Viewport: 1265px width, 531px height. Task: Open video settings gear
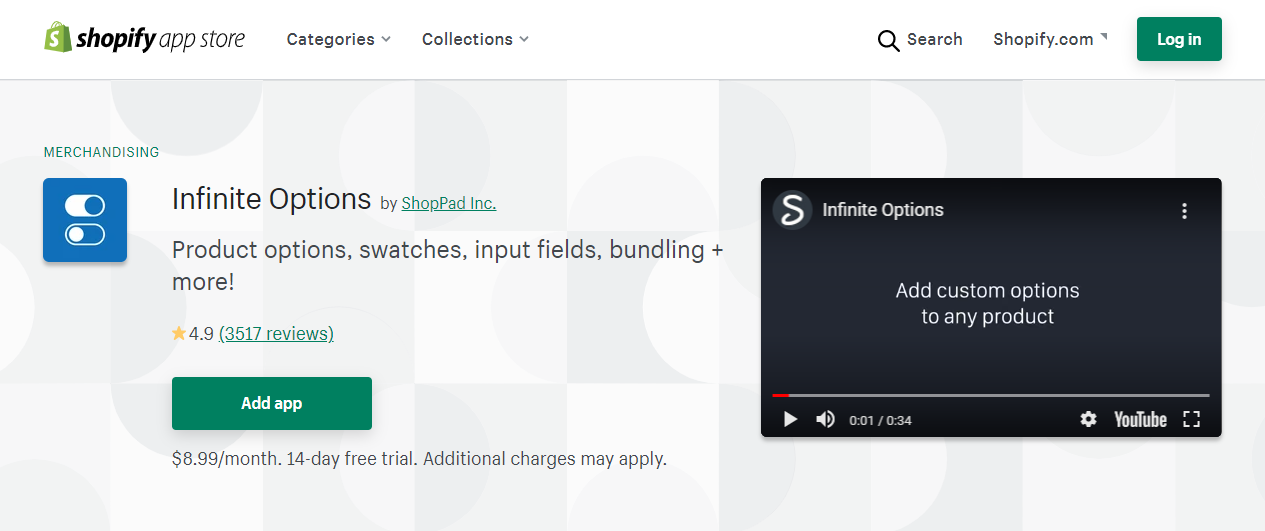[1088, 419]
